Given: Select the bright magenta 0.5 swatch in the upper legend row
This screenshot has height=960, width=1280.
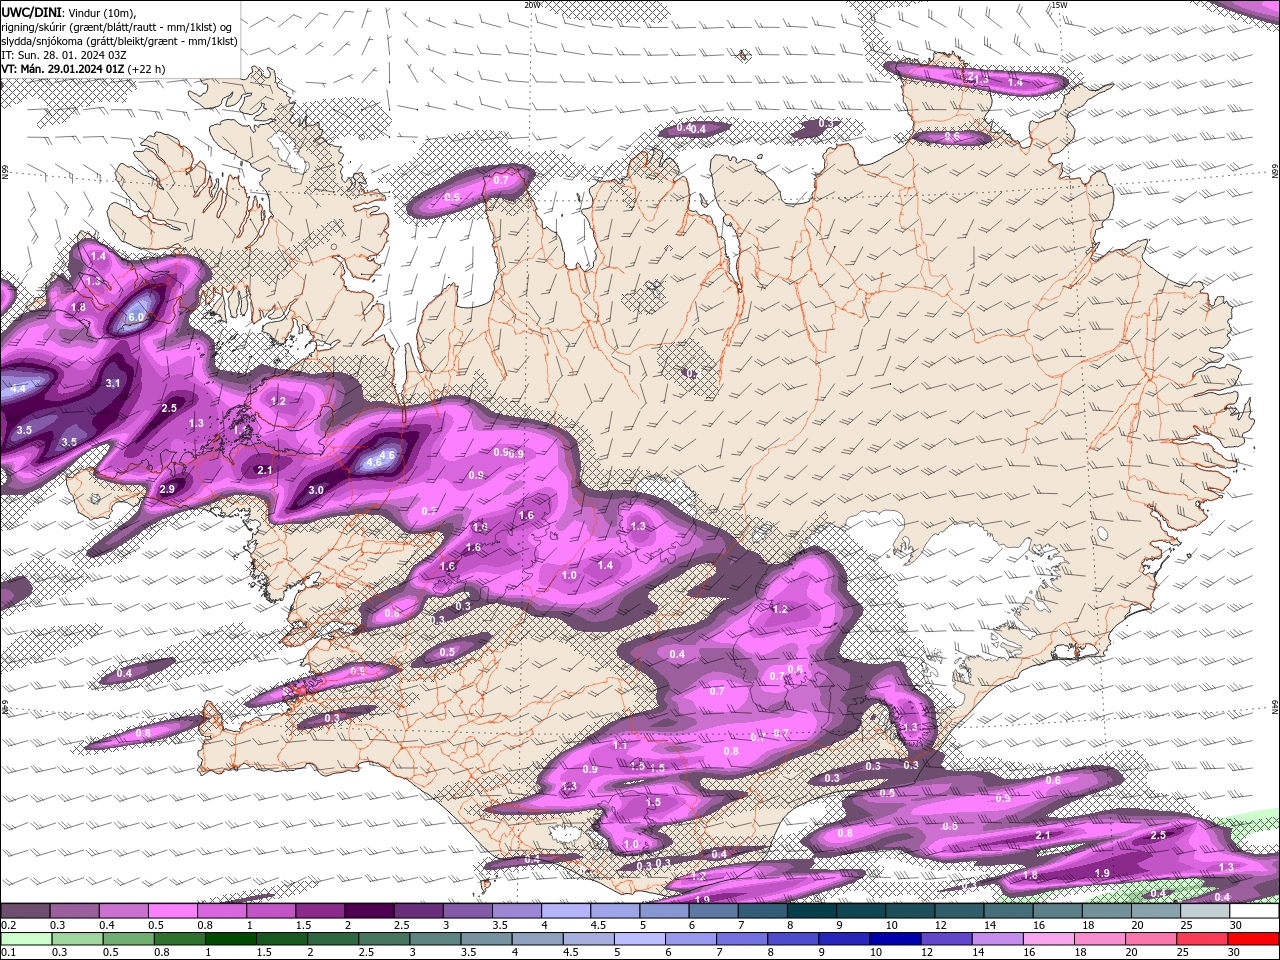Looking at the screenshot, I should [x=174, y=911].
